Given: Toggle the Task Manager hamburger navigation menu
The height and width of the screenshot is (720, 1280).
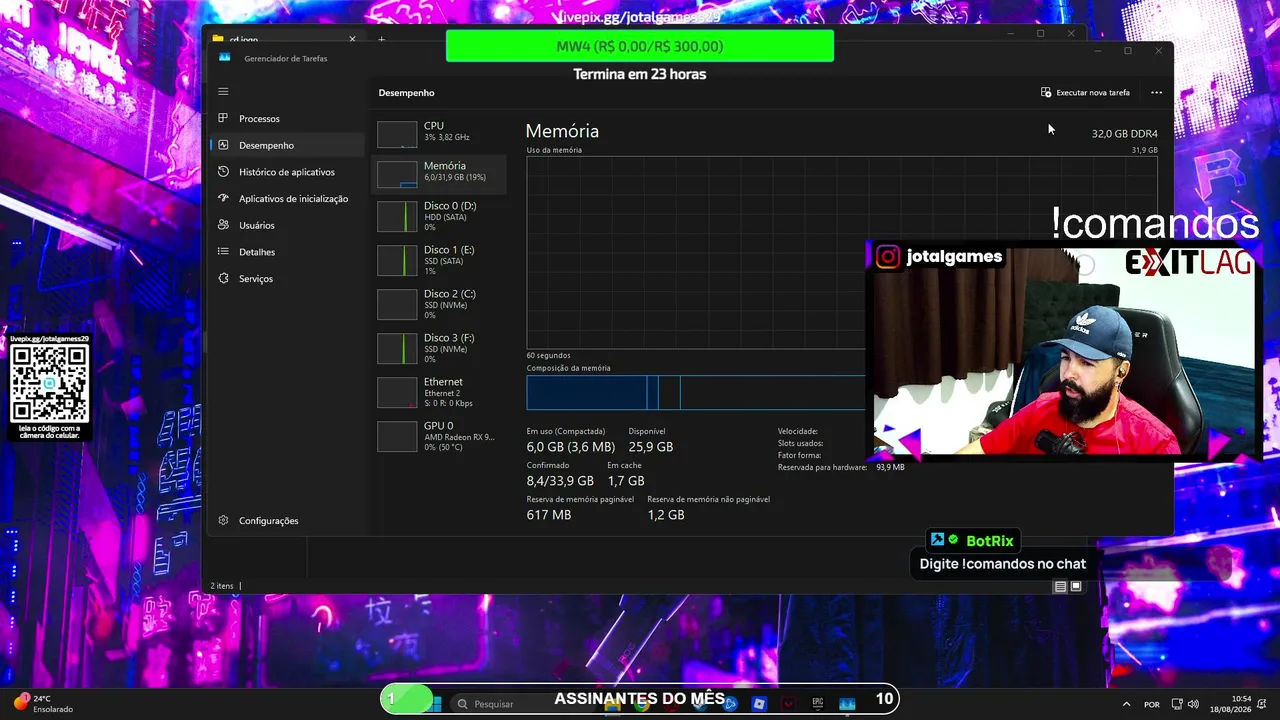Looking at the screenshot, I should pos(224,91).
